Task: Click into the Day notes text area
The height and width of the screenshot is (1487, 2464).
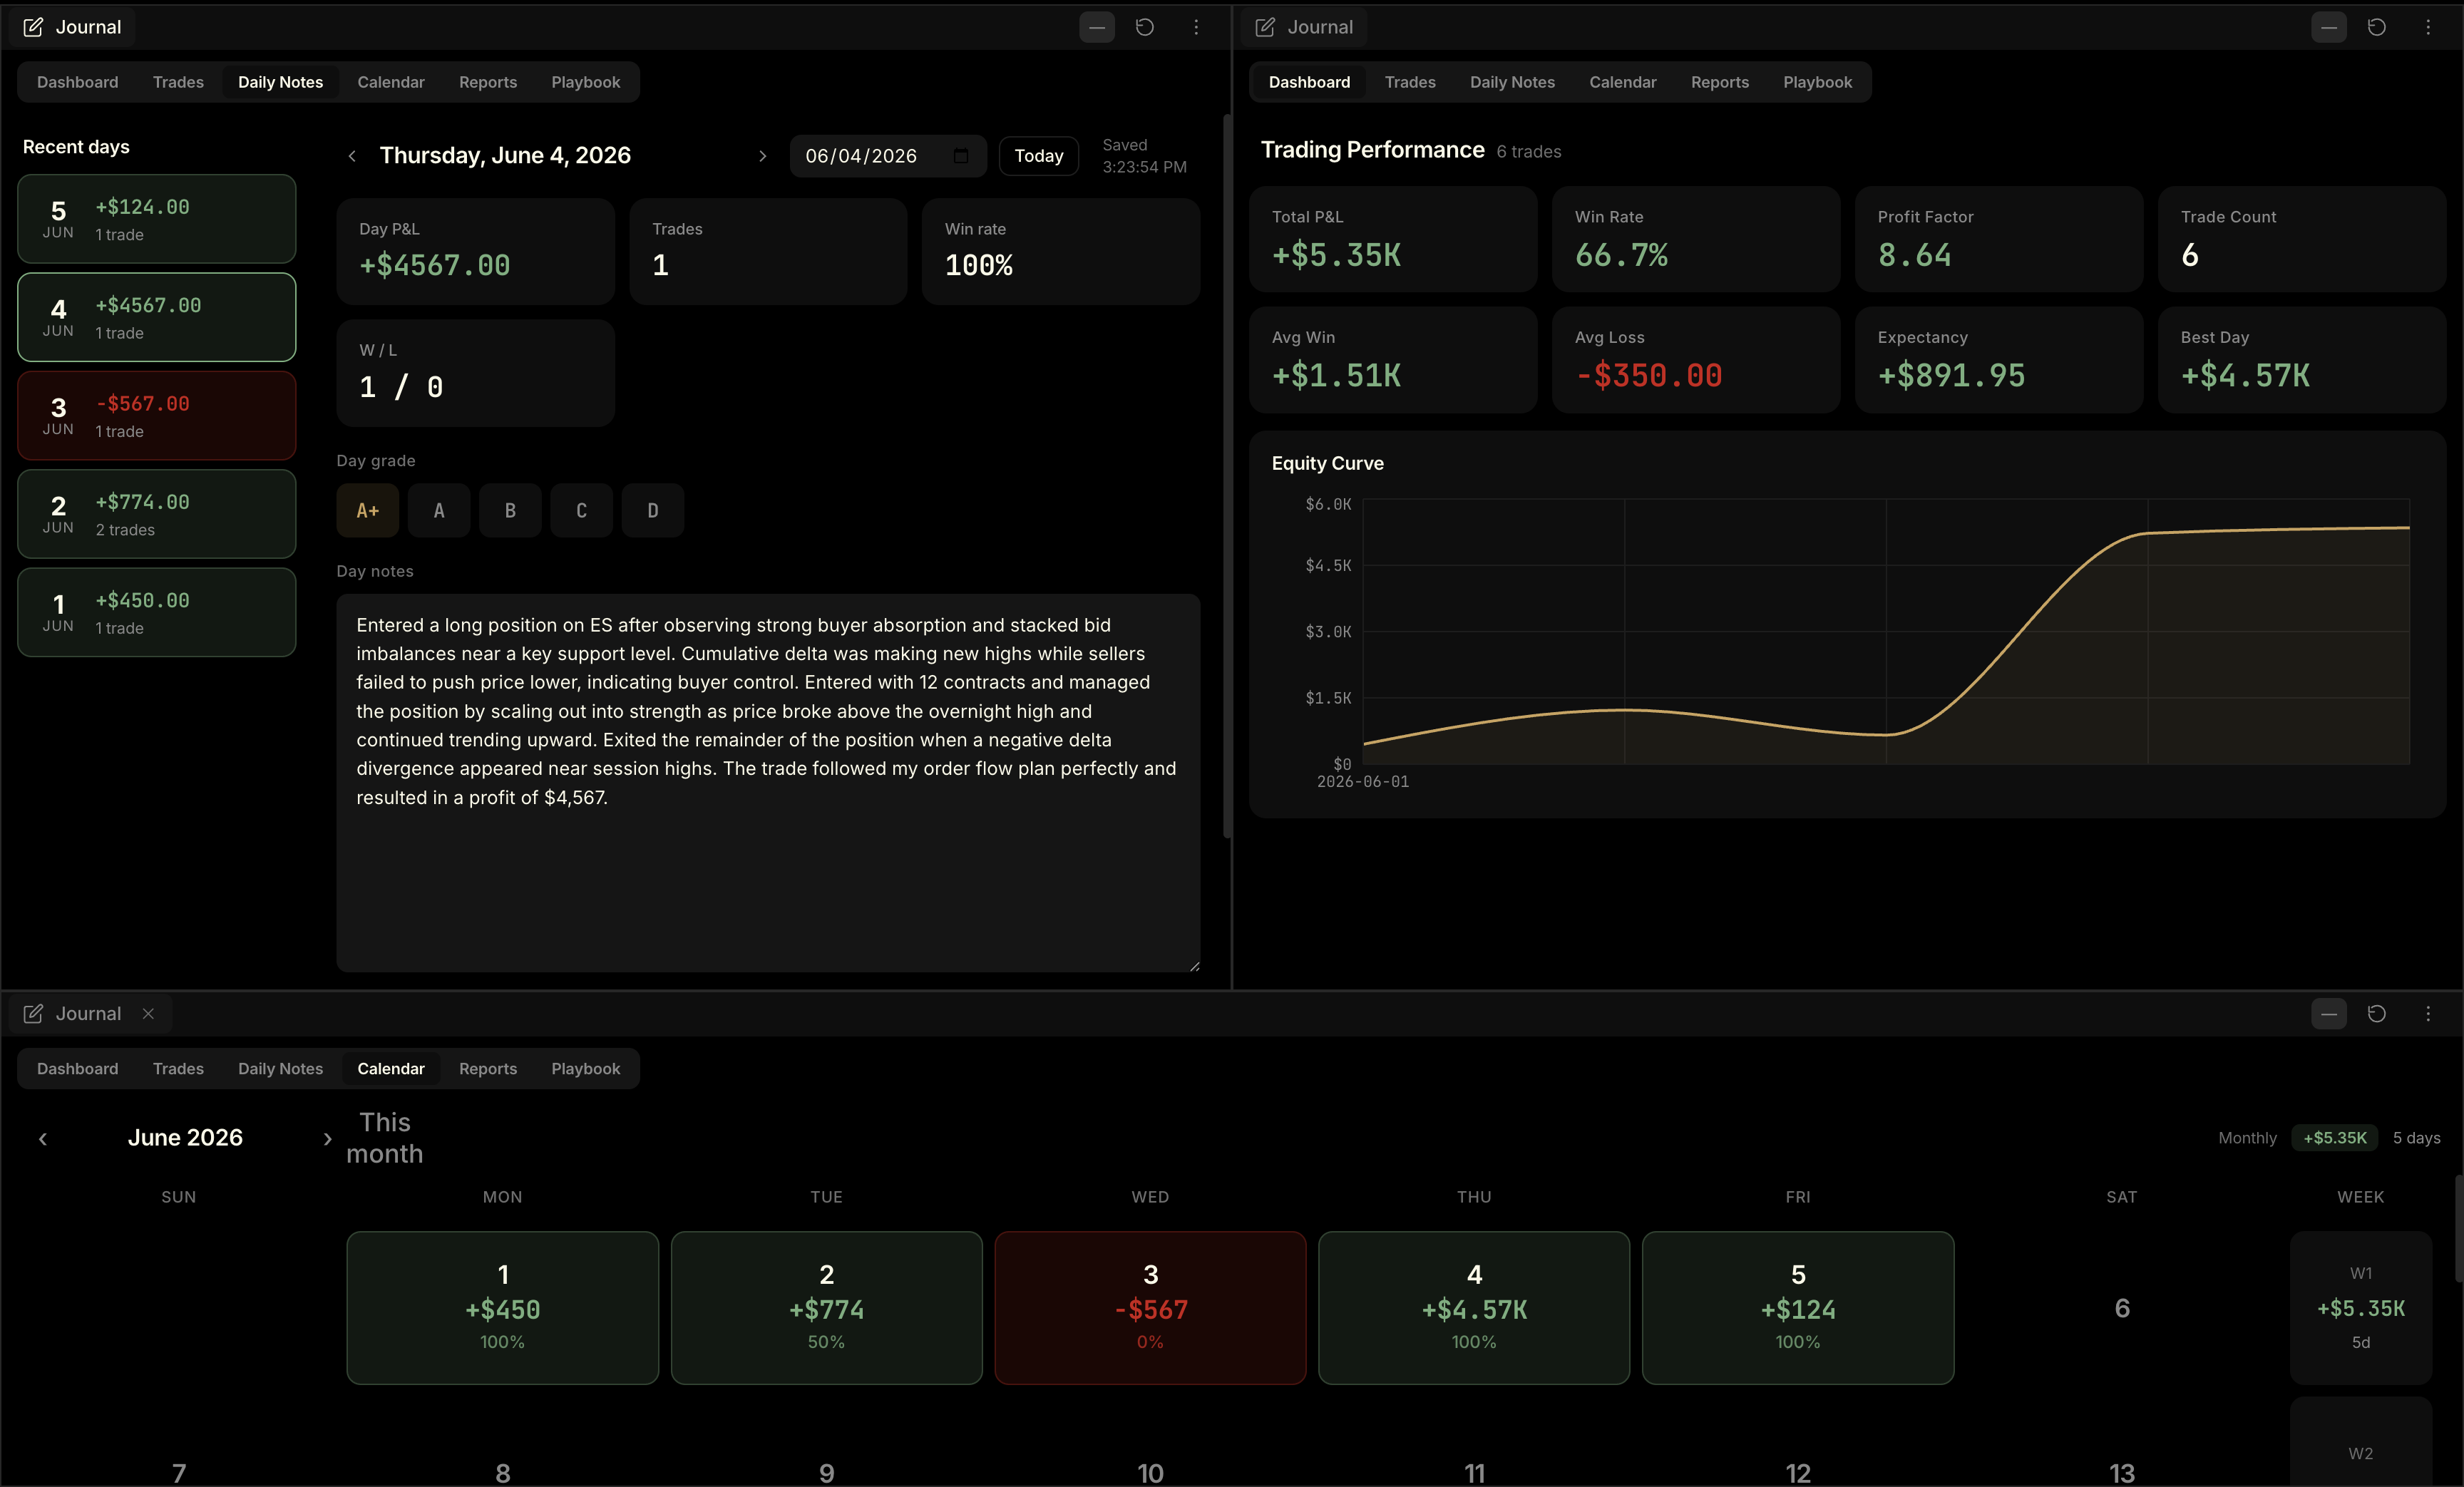Action: click(768, 783)
